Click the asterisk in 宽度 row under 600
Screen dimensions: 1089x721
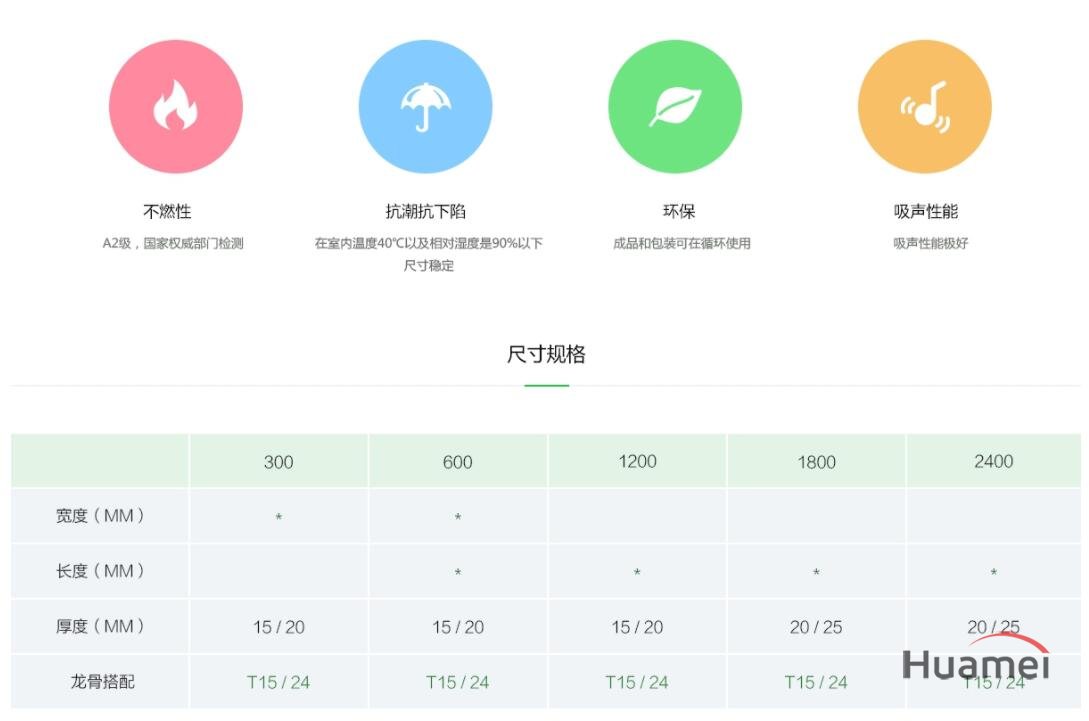click(458, 517)
